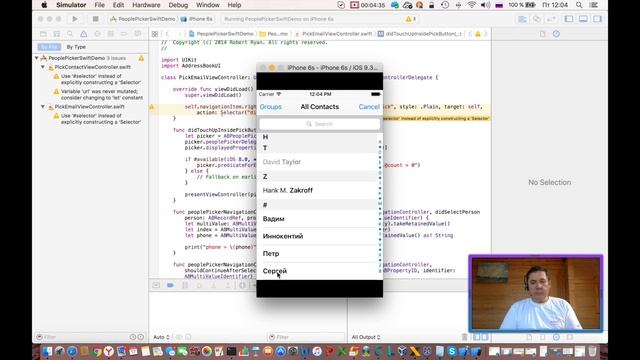
Task: Open the PeoplePickerSwiftDemo scheme selector
Action: [x=143, y=19]
